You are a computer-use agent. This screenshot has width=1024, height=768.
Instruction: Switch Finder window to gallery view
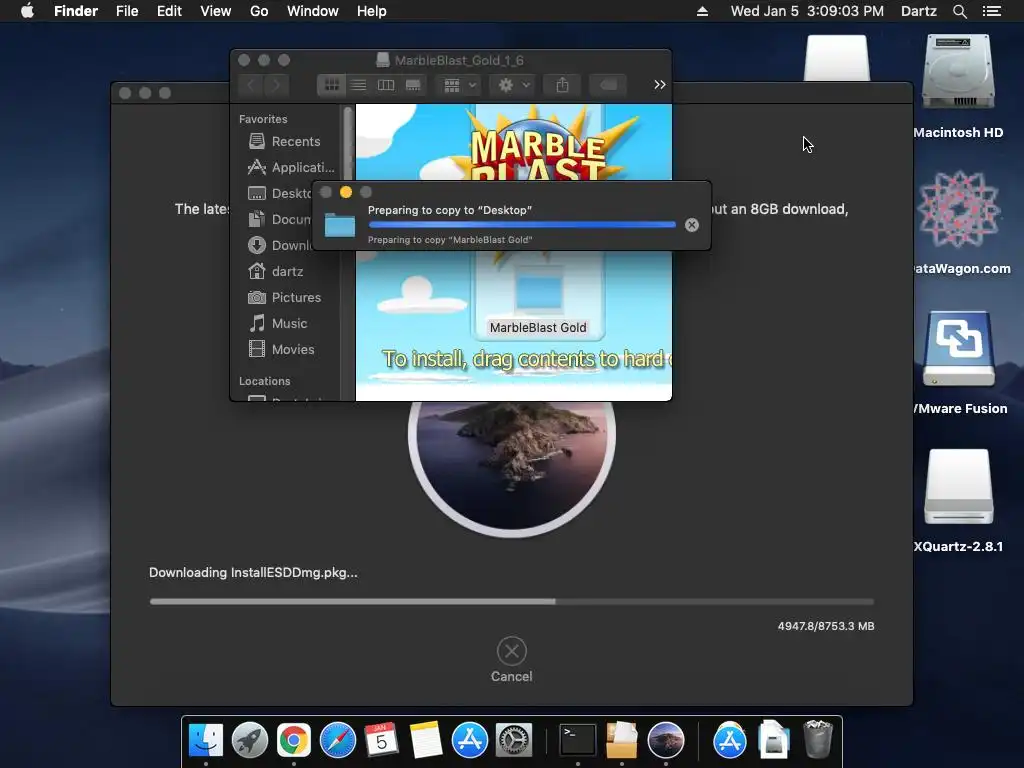413,85
